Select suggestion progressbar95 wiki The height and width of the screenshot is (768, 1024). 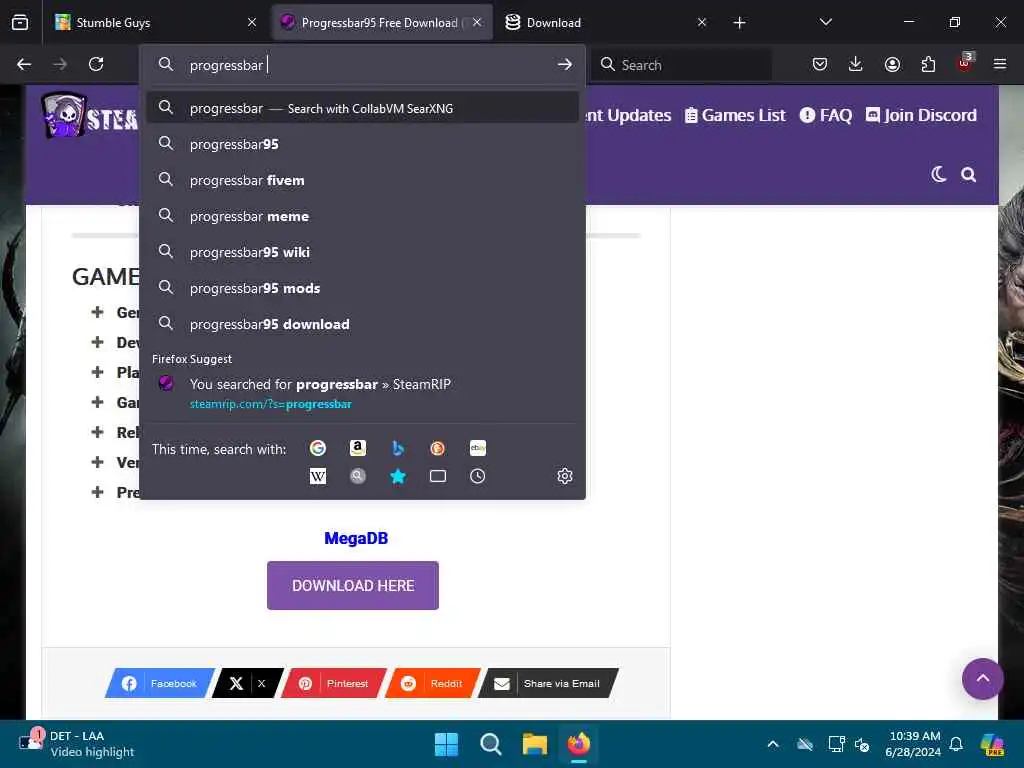(362, 252)
